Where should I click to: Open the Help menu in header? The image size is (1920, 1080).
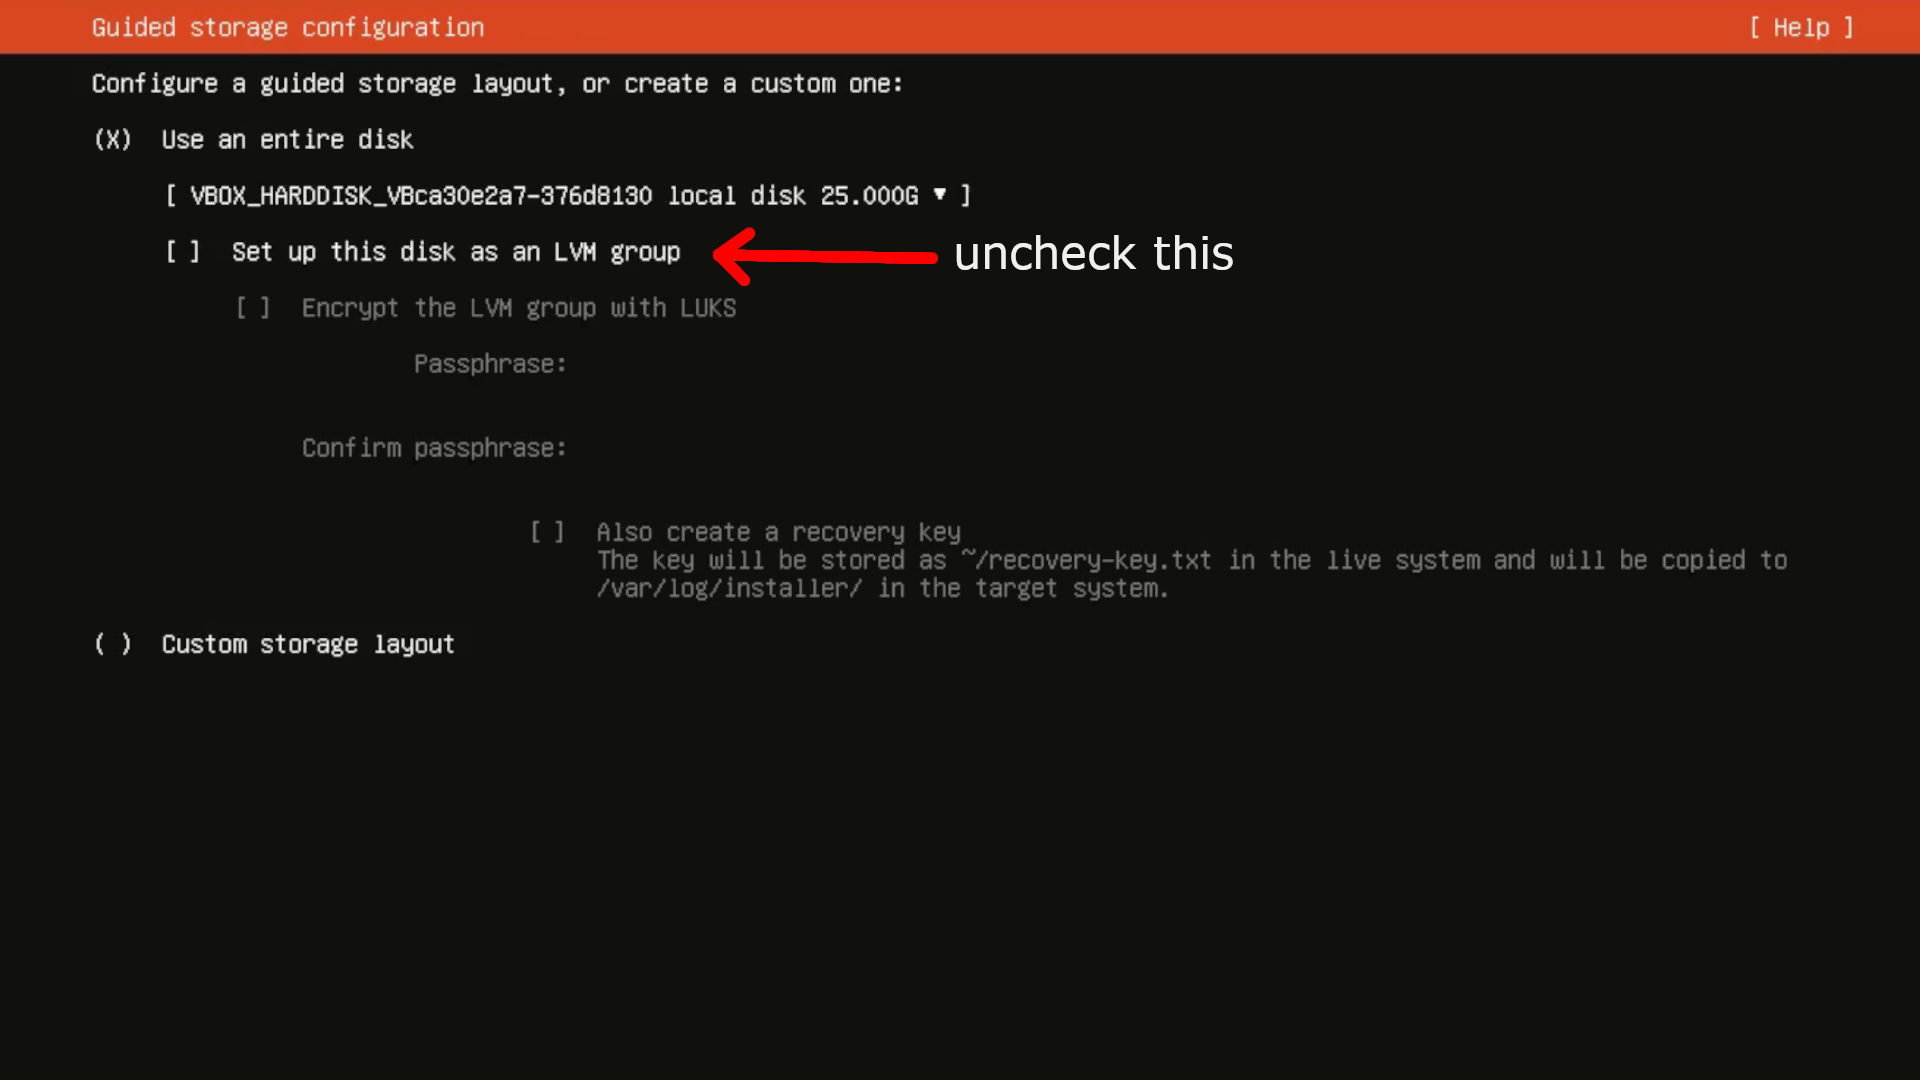click(1801, 28)
